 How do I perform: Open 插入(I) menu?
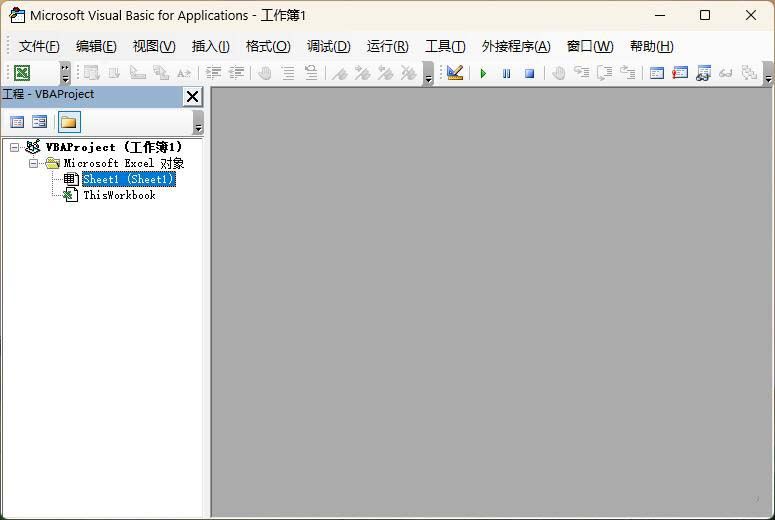pyautogui.click(x=211, y=46)
